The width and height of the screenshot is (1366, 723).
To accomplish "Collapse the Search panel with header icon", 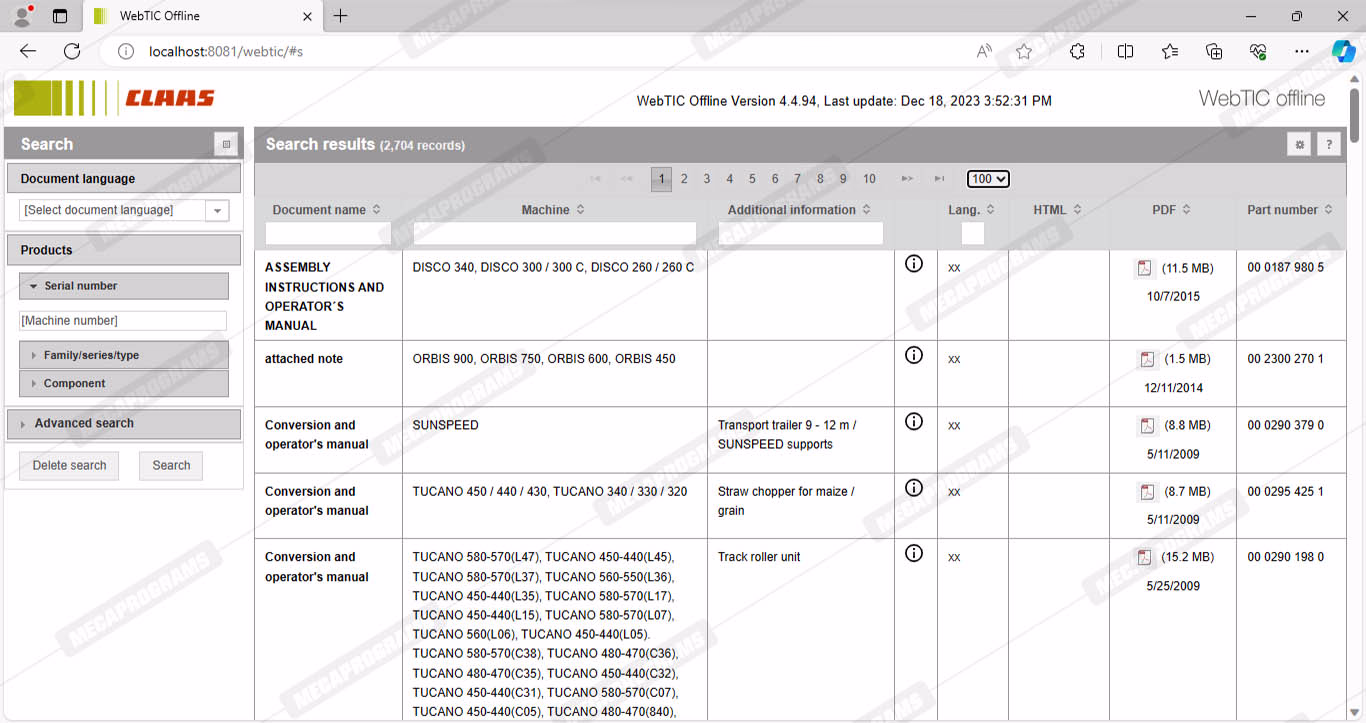I will (x=226, y=145).
